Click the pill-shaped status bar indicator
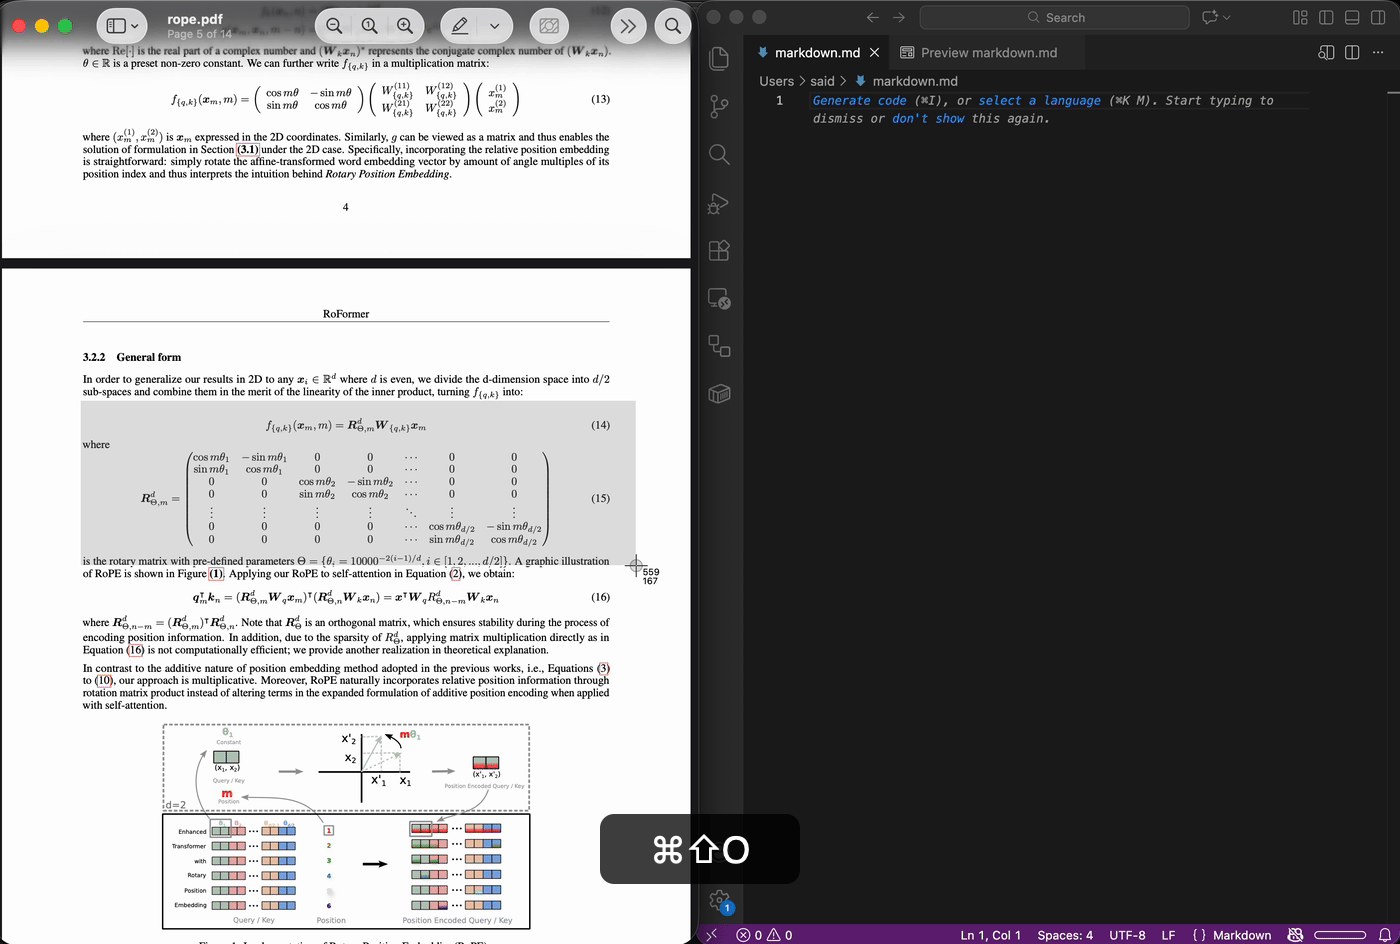The image size is (1400, 944). (1340, 935)
